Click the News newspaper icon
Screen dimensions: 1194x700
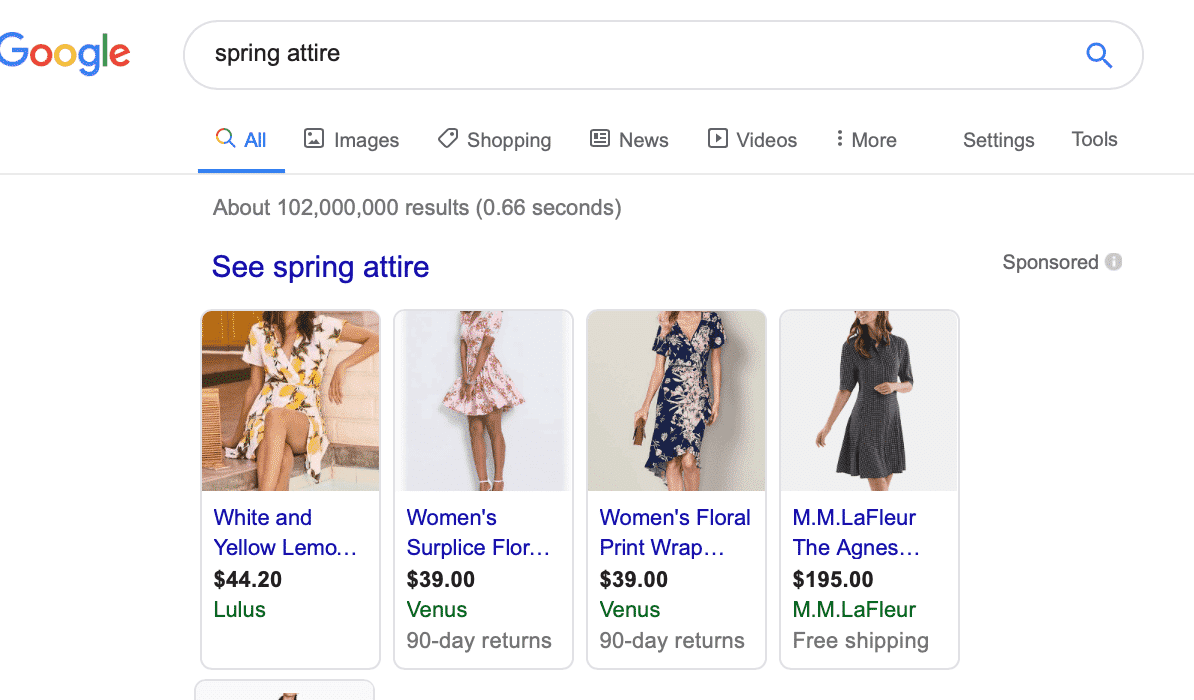click(x=600, y=139)
